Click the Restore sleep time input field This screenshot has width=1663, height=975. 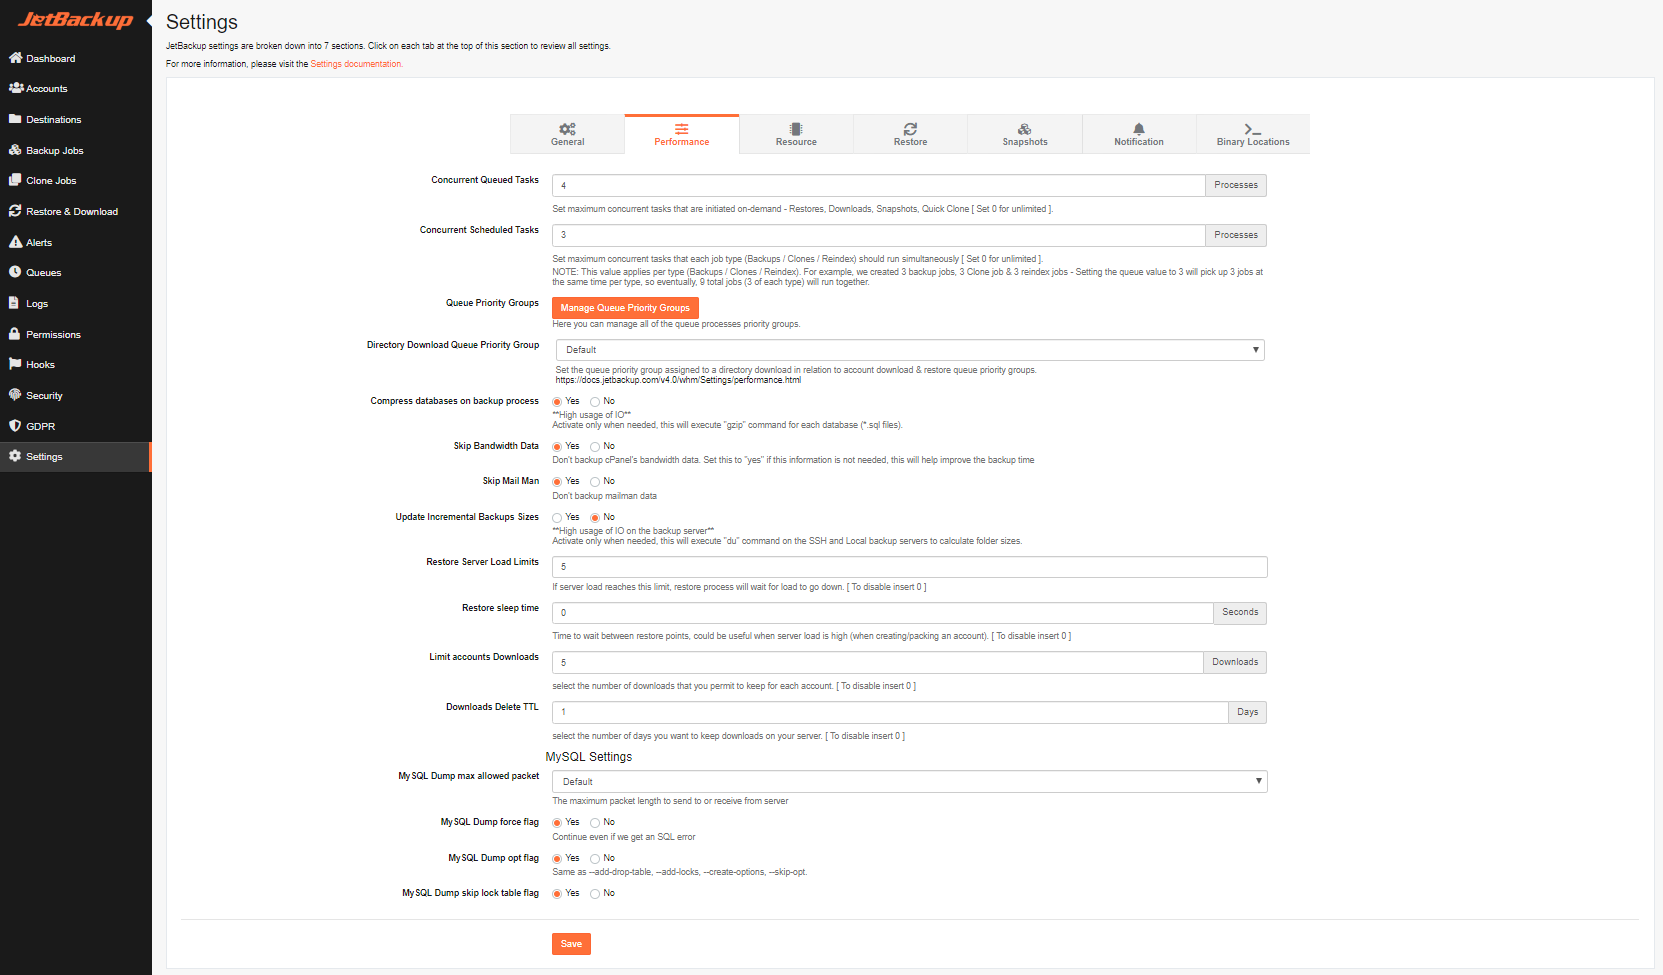883,613
